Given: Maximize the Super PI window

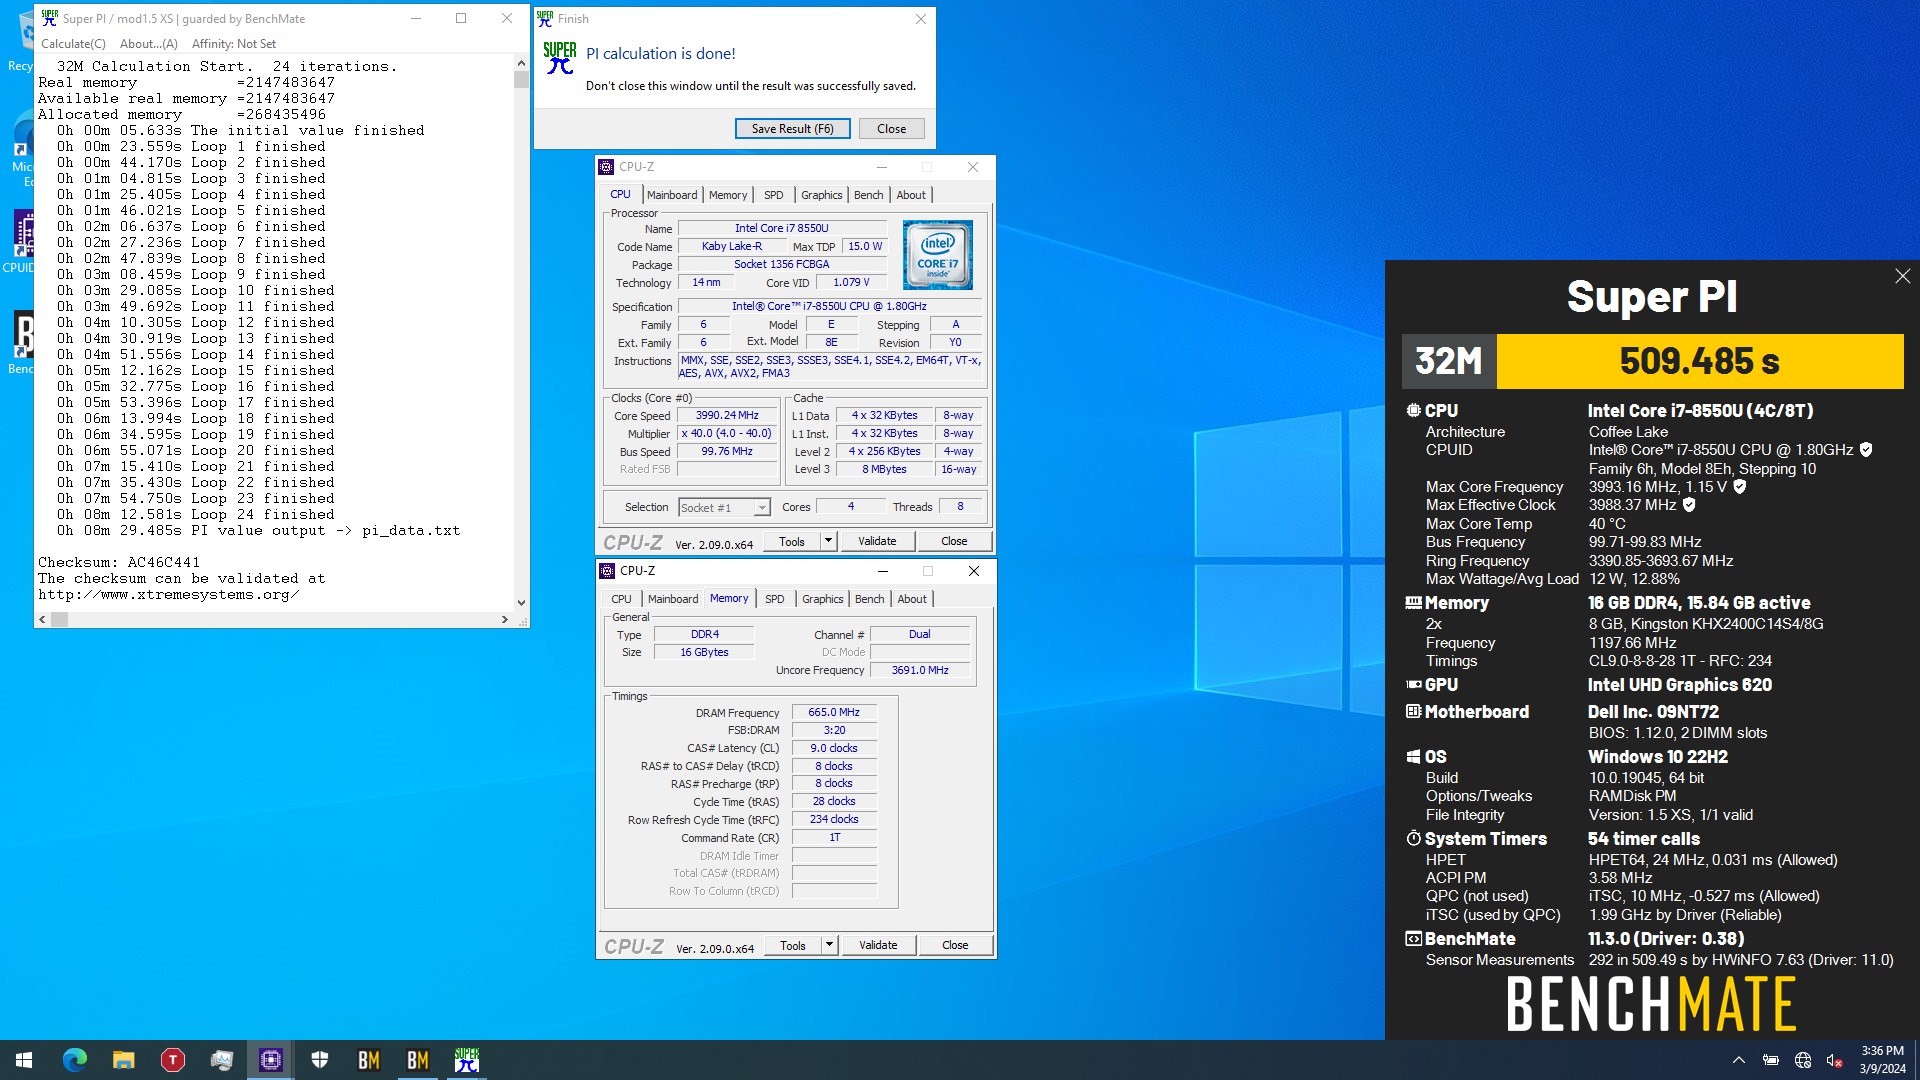Looking at the screenshot, I should 461,18.
